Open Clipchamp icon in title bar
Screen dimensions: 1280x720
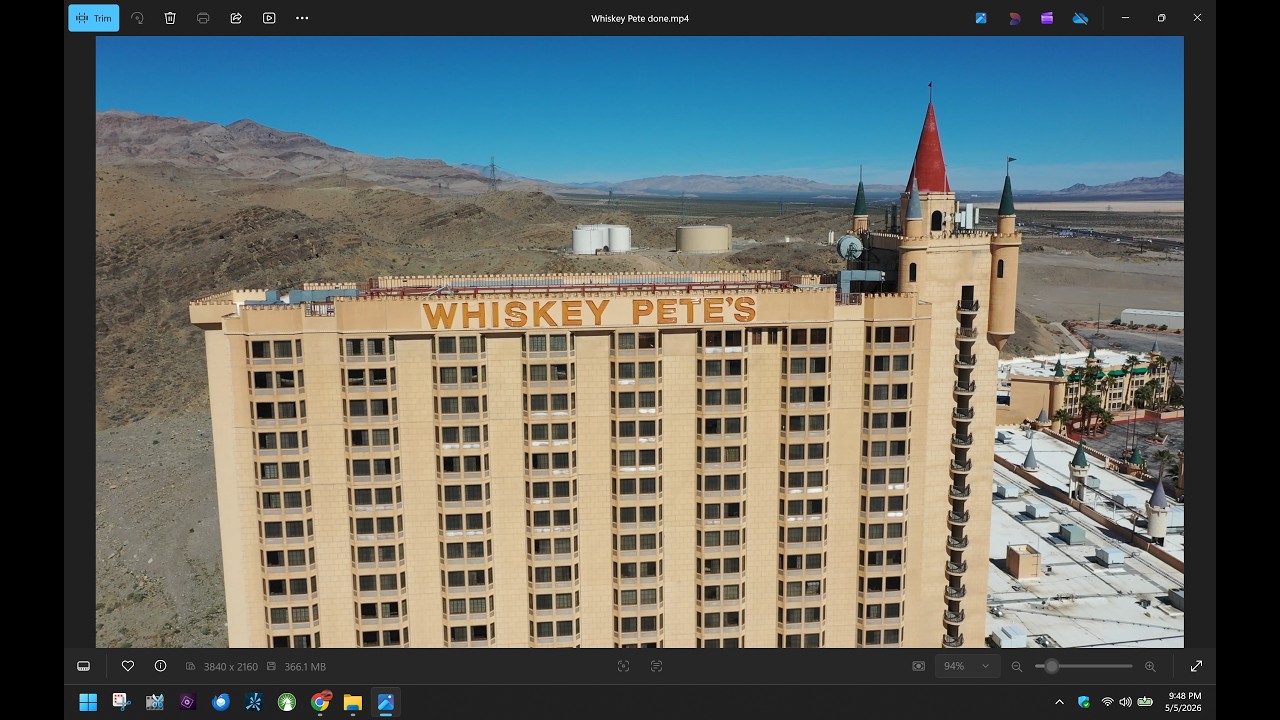pyautogui.click(x=1047, y=18)
